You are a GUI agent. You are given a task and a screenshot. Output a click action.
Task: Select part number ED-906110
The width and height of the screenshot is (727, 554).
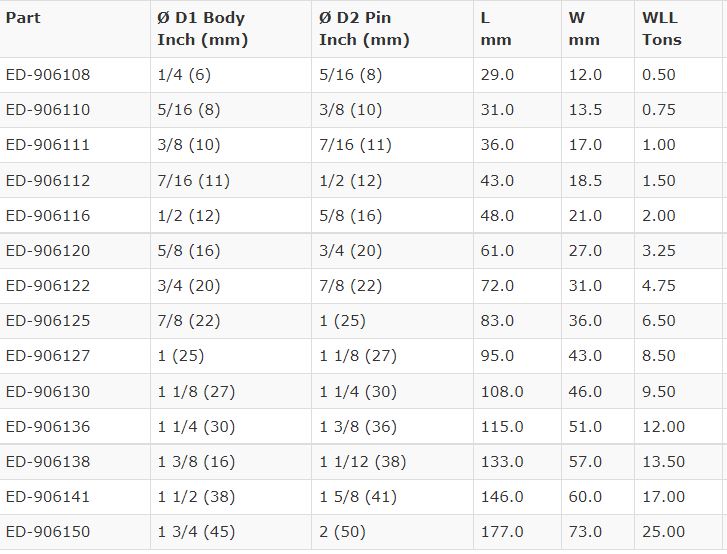pyautogui.click(x=48, y=110)
